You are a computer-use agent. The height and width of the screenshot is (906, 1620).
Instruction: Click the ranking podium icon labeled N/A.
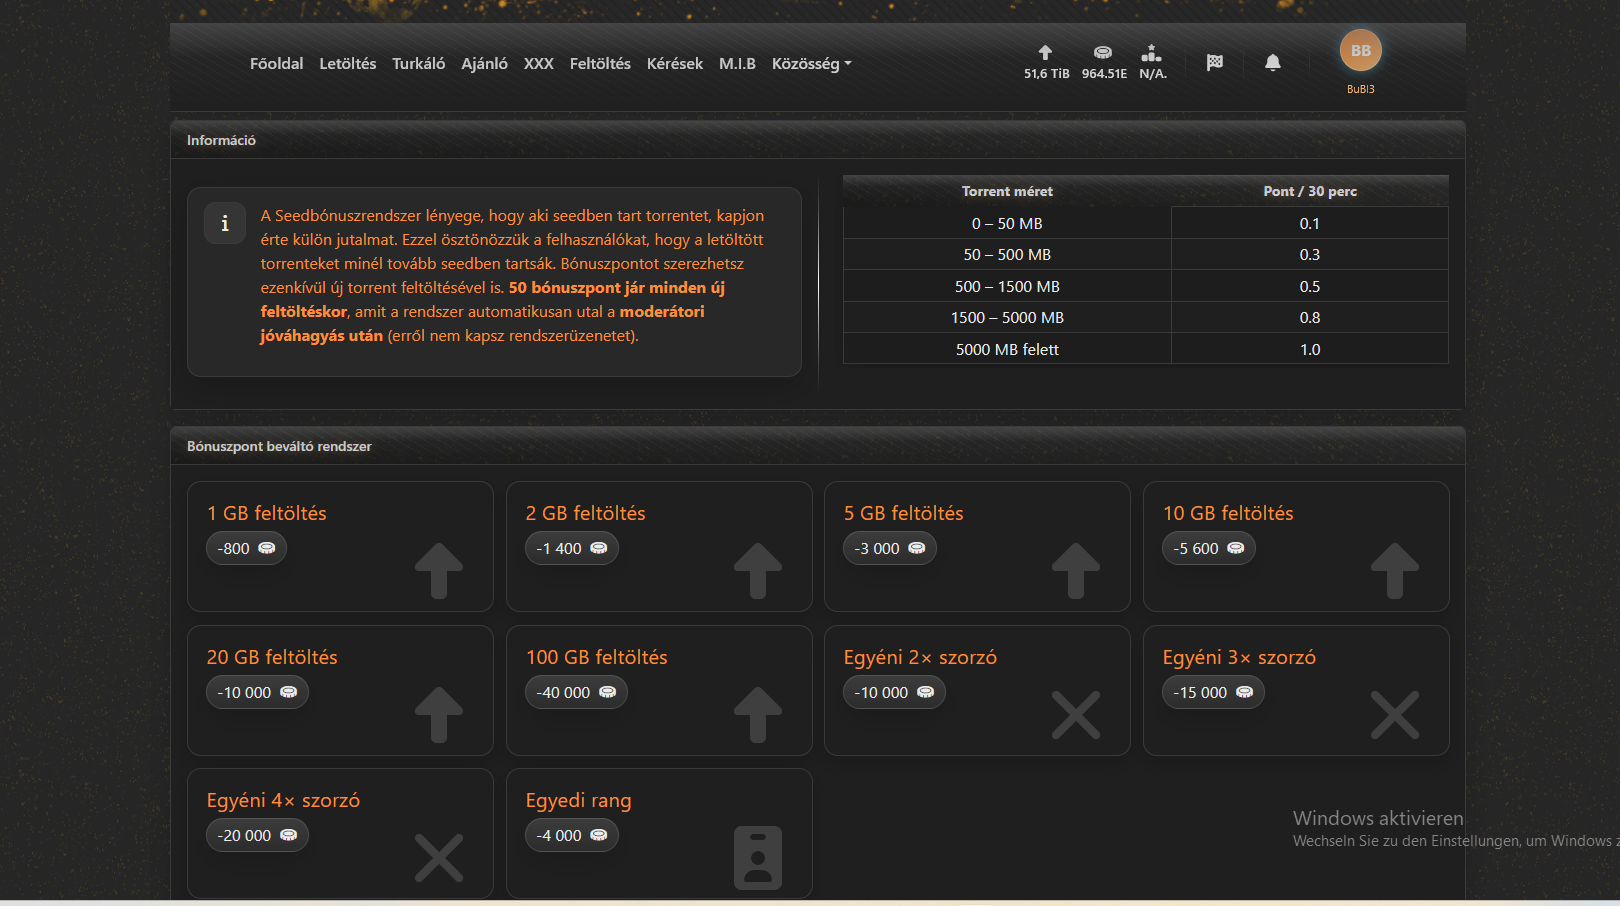coord(1152,53)
